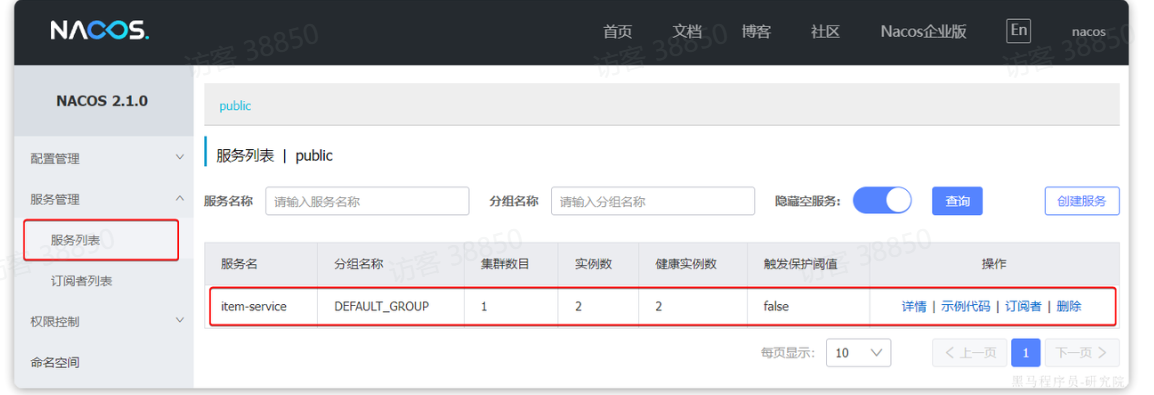Click the 下一页 next page button

[x=1082, y=353]
